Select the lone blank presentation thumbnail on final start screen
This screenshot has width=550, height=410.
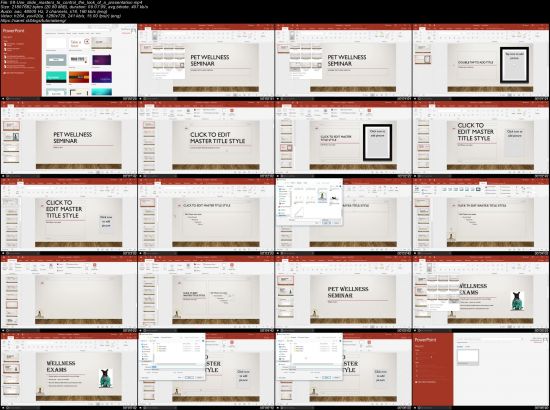468,356
